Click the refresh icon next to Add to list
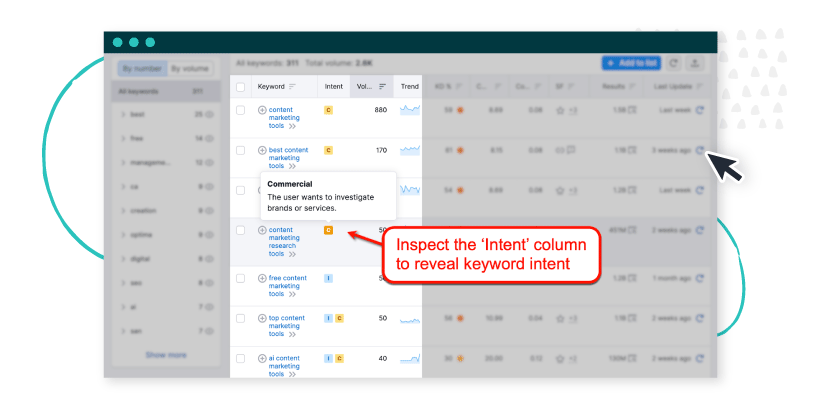This screenshot has width=820, height=416. (674, 63)
